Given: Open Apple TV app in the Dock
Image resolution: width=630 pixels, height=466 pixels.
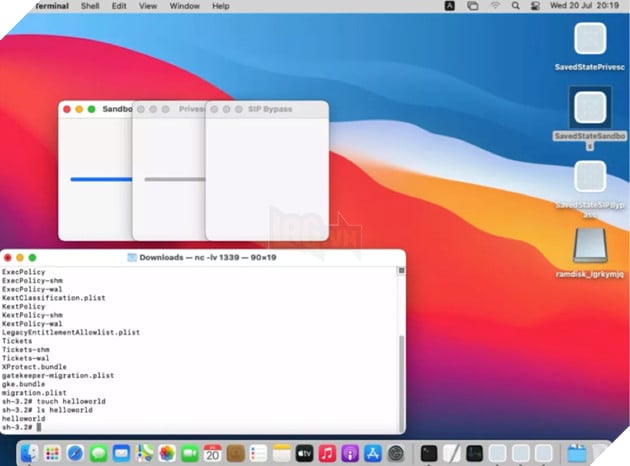Looking at the screenshot, I should point(304,454).
